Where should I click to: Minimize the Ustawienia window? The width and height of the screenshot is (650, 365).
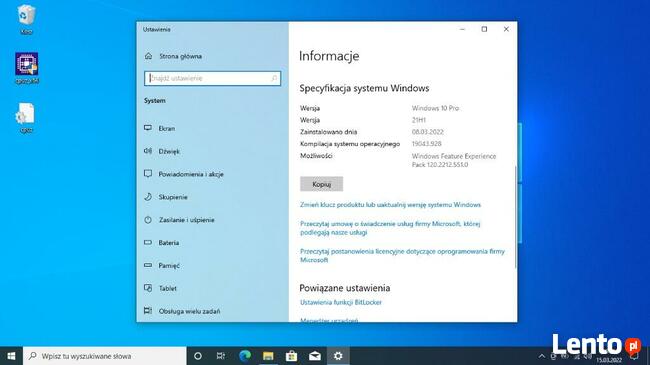click(463, 29)
